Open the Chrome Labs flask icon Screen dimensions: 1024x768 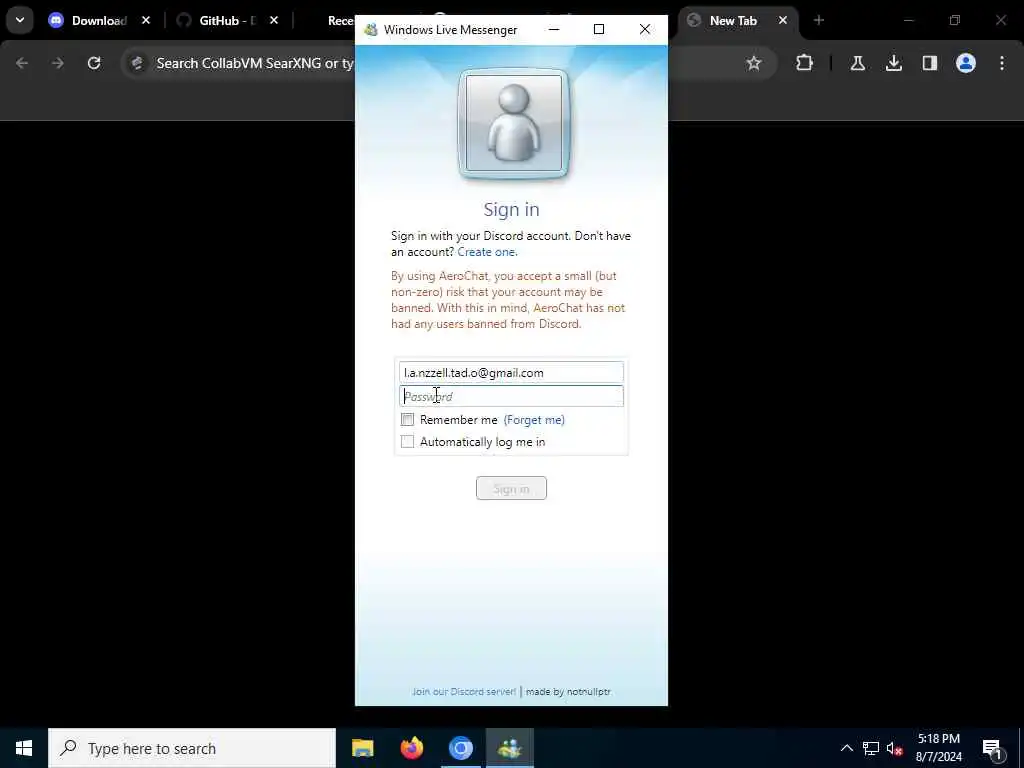[x=858, y=63]
